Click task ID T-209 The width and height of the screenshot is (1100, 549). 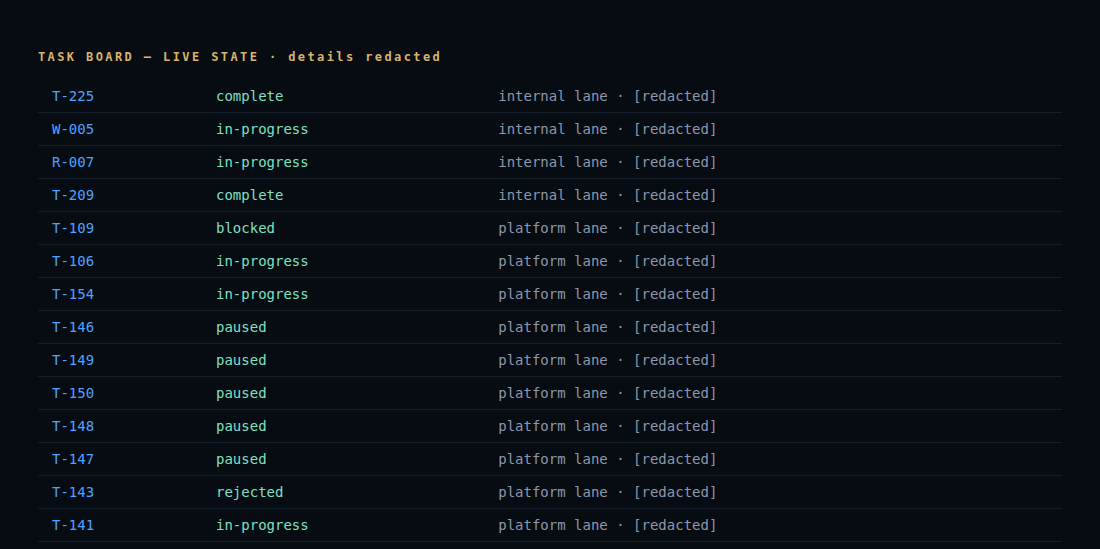tap(73, 195)
